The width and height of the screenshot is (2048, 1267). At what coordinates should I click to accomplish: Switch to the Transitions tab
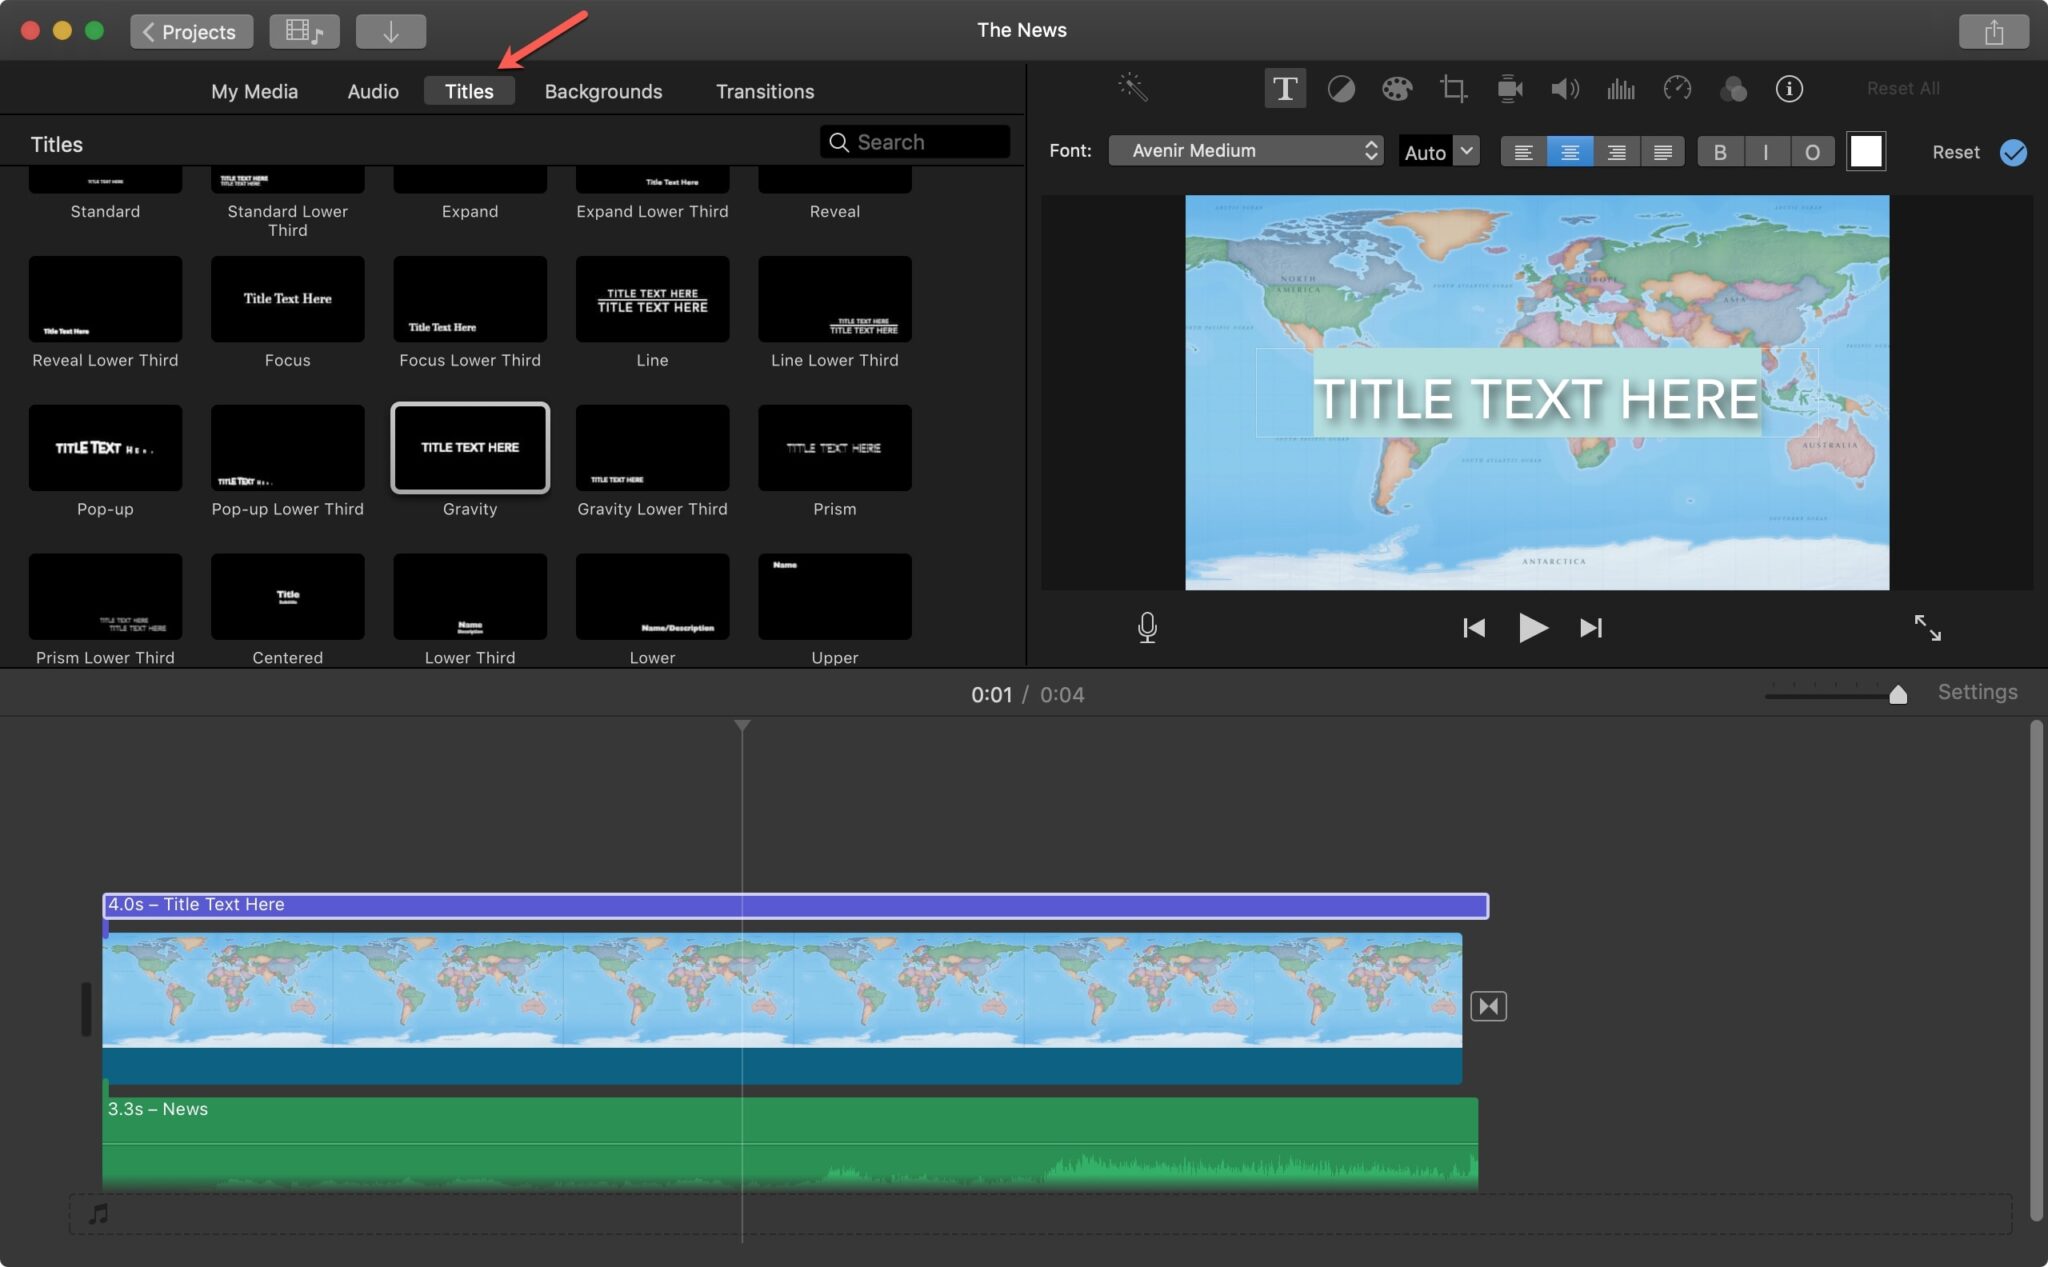[x=764, y=91]
